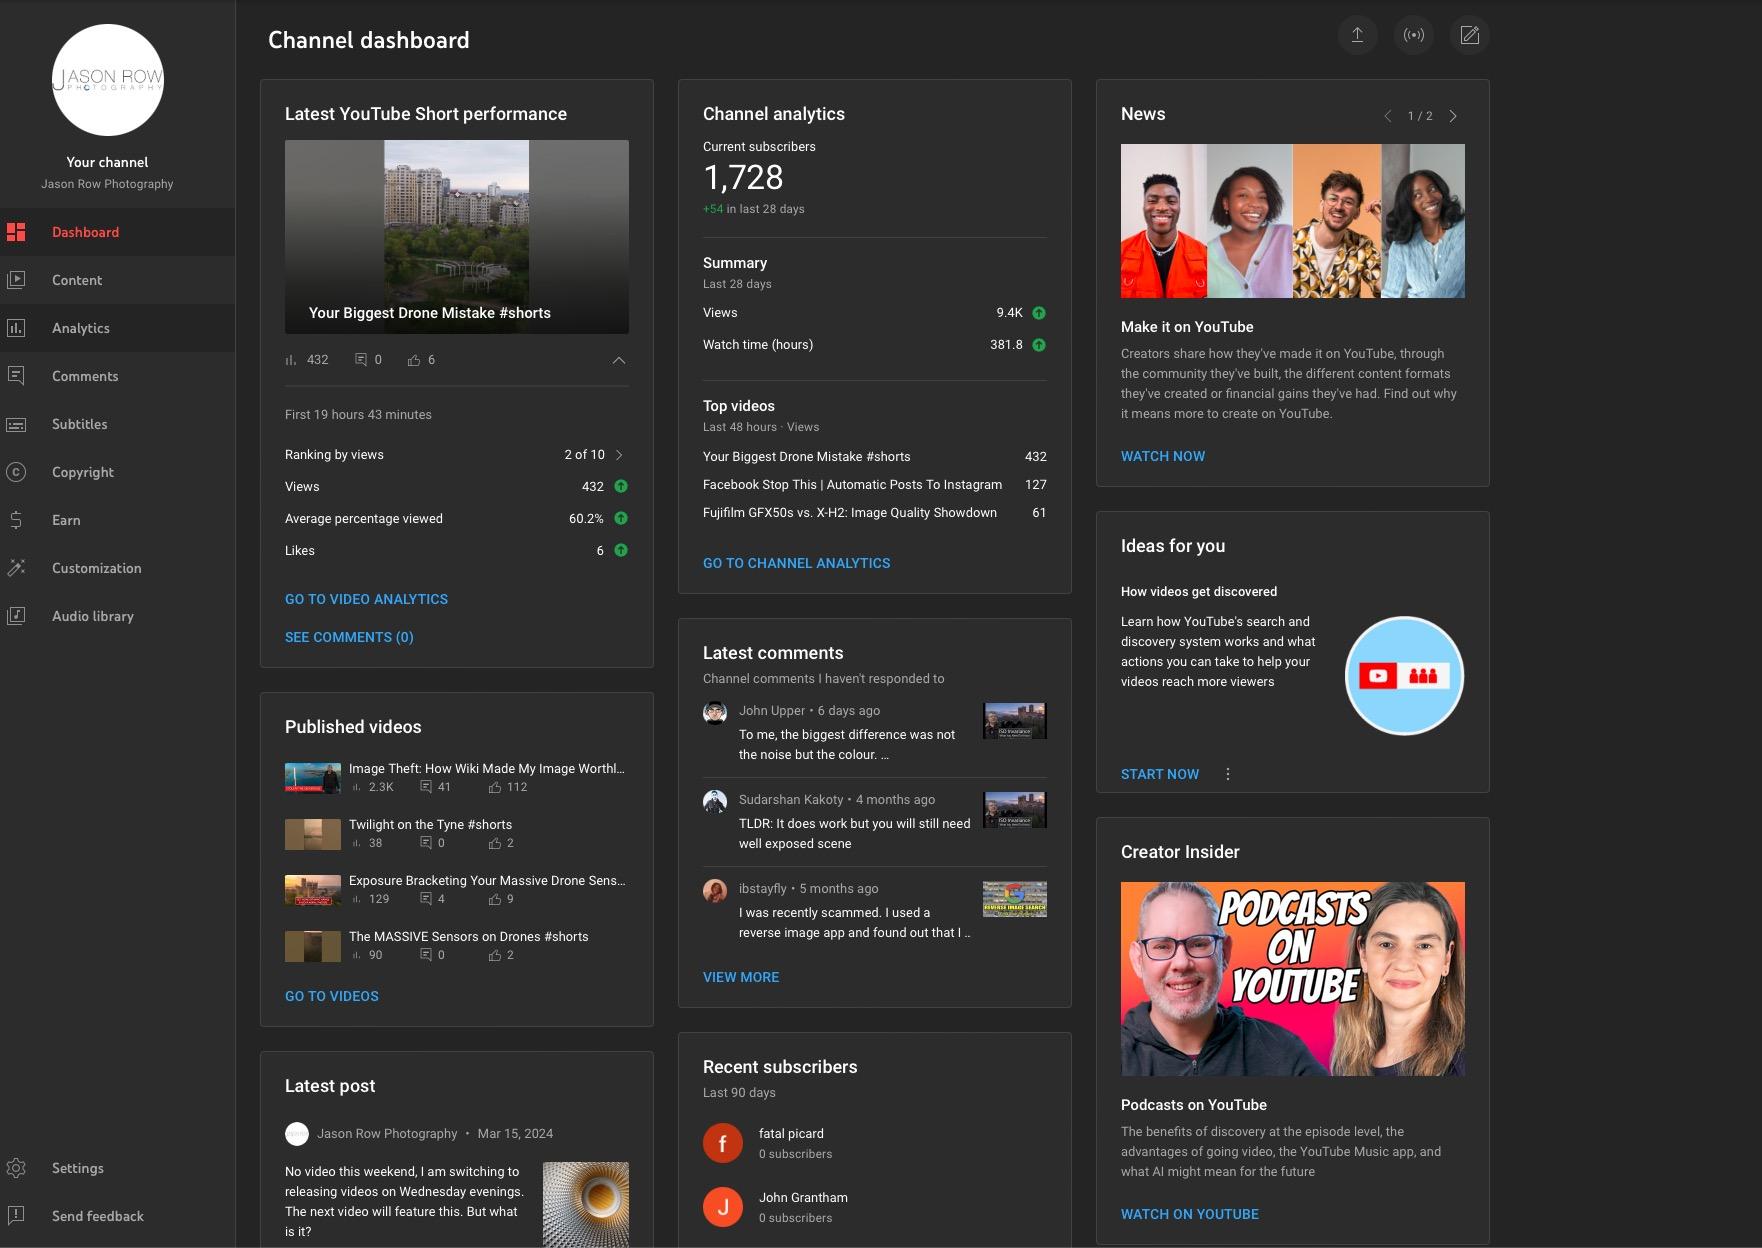
Task: Click the upload video icon in the header
Action: [x=1357, y=35]
